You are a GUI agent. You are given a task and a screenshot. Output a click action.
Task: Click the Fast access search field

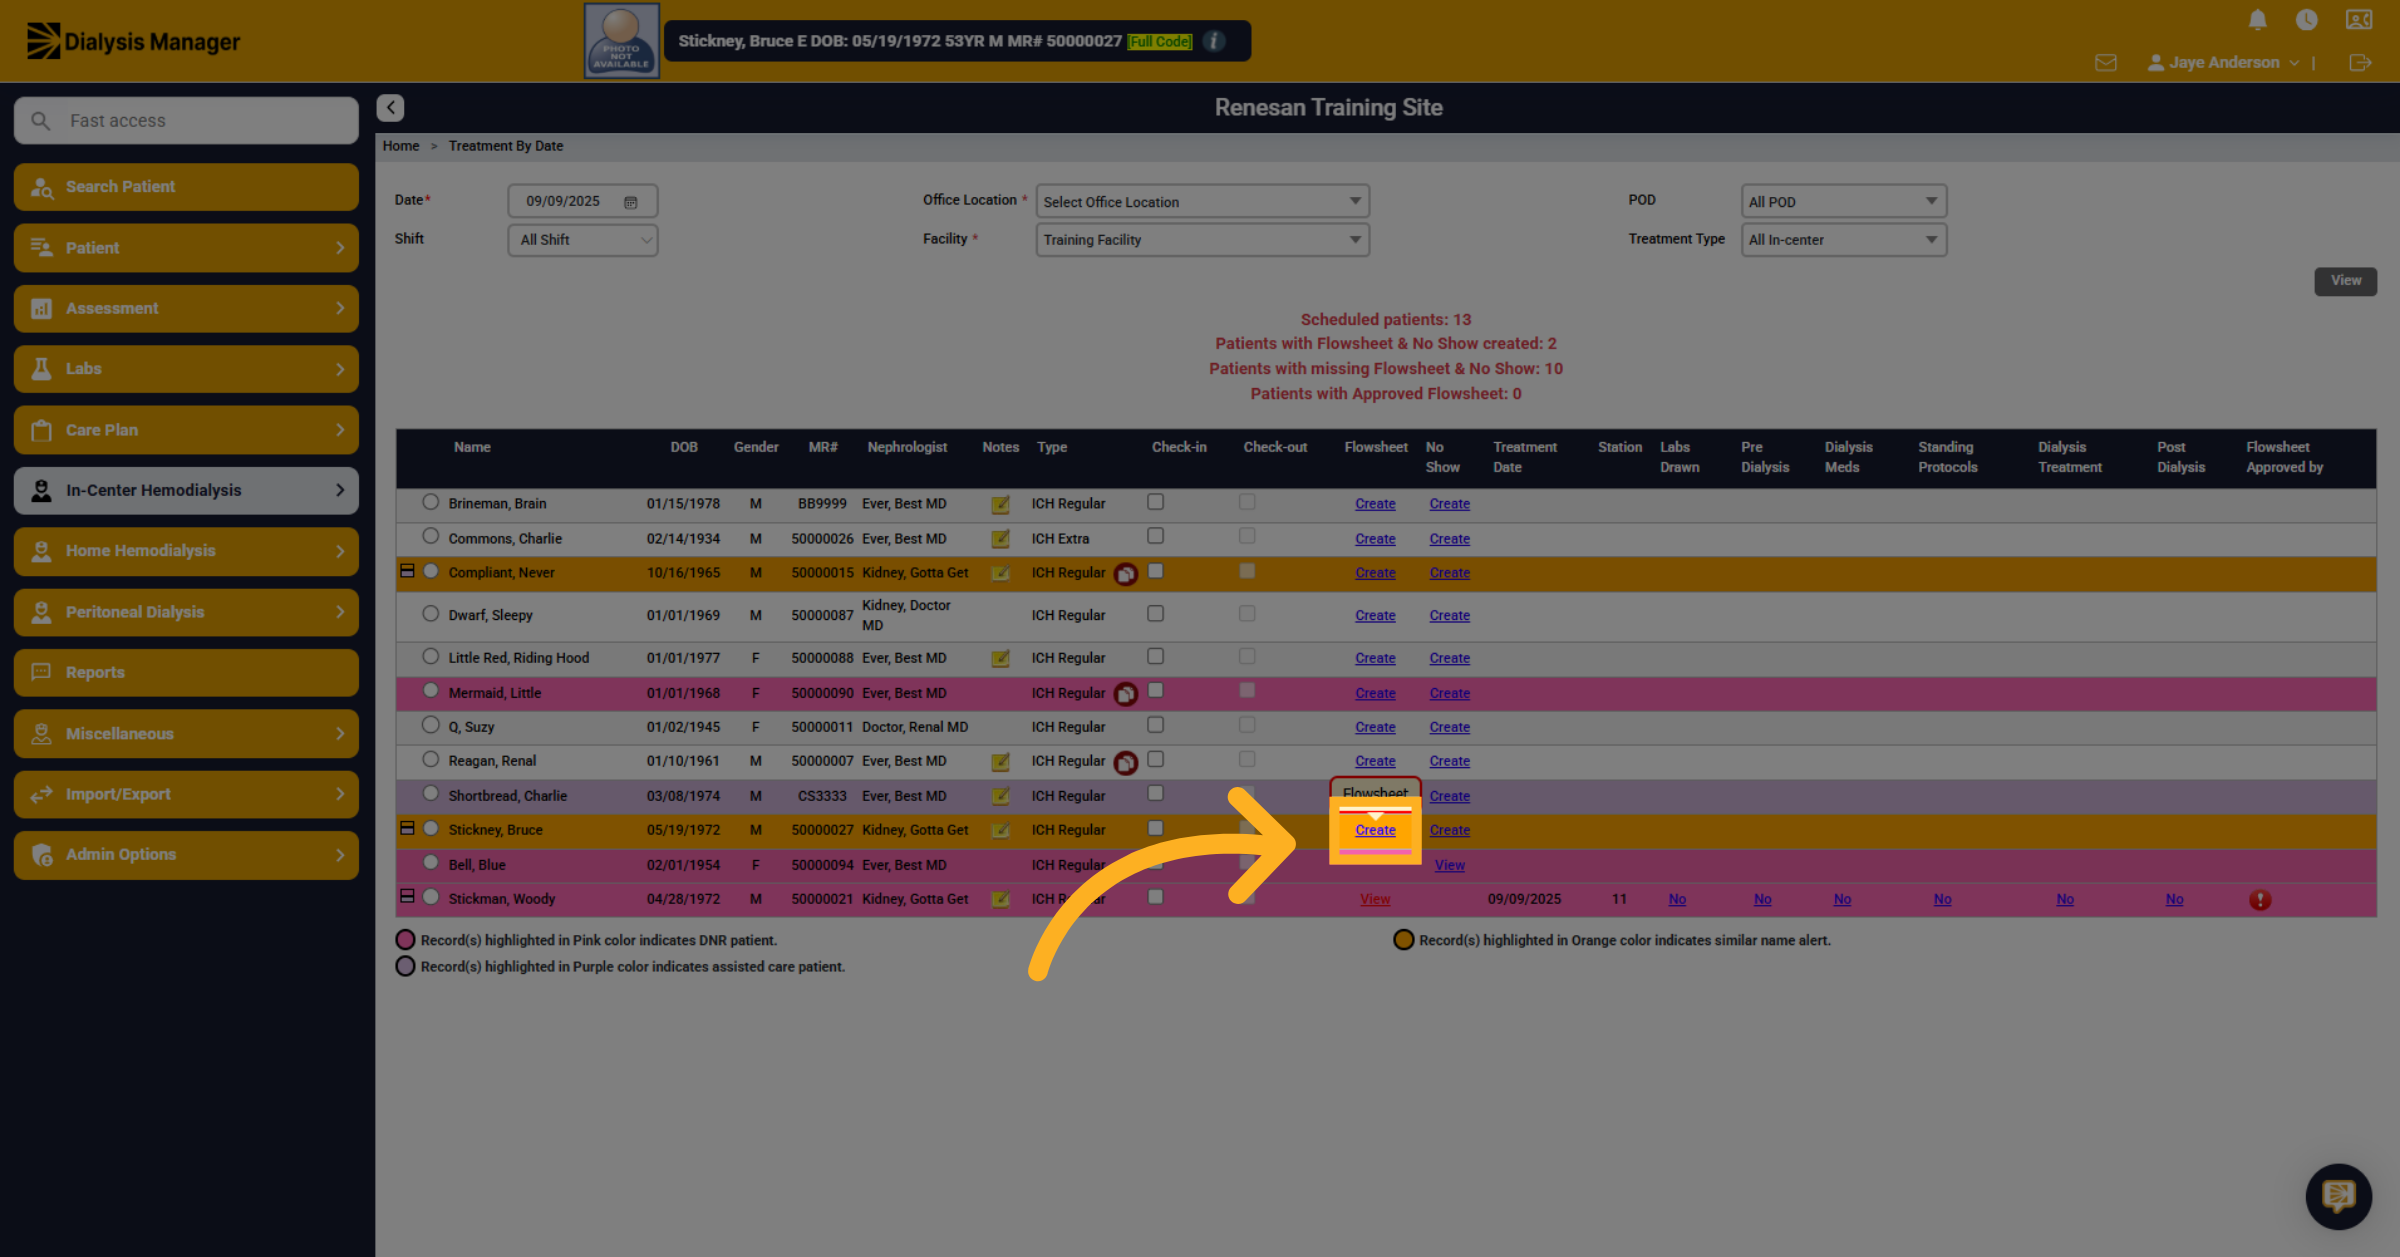click(x=186, y=121)
